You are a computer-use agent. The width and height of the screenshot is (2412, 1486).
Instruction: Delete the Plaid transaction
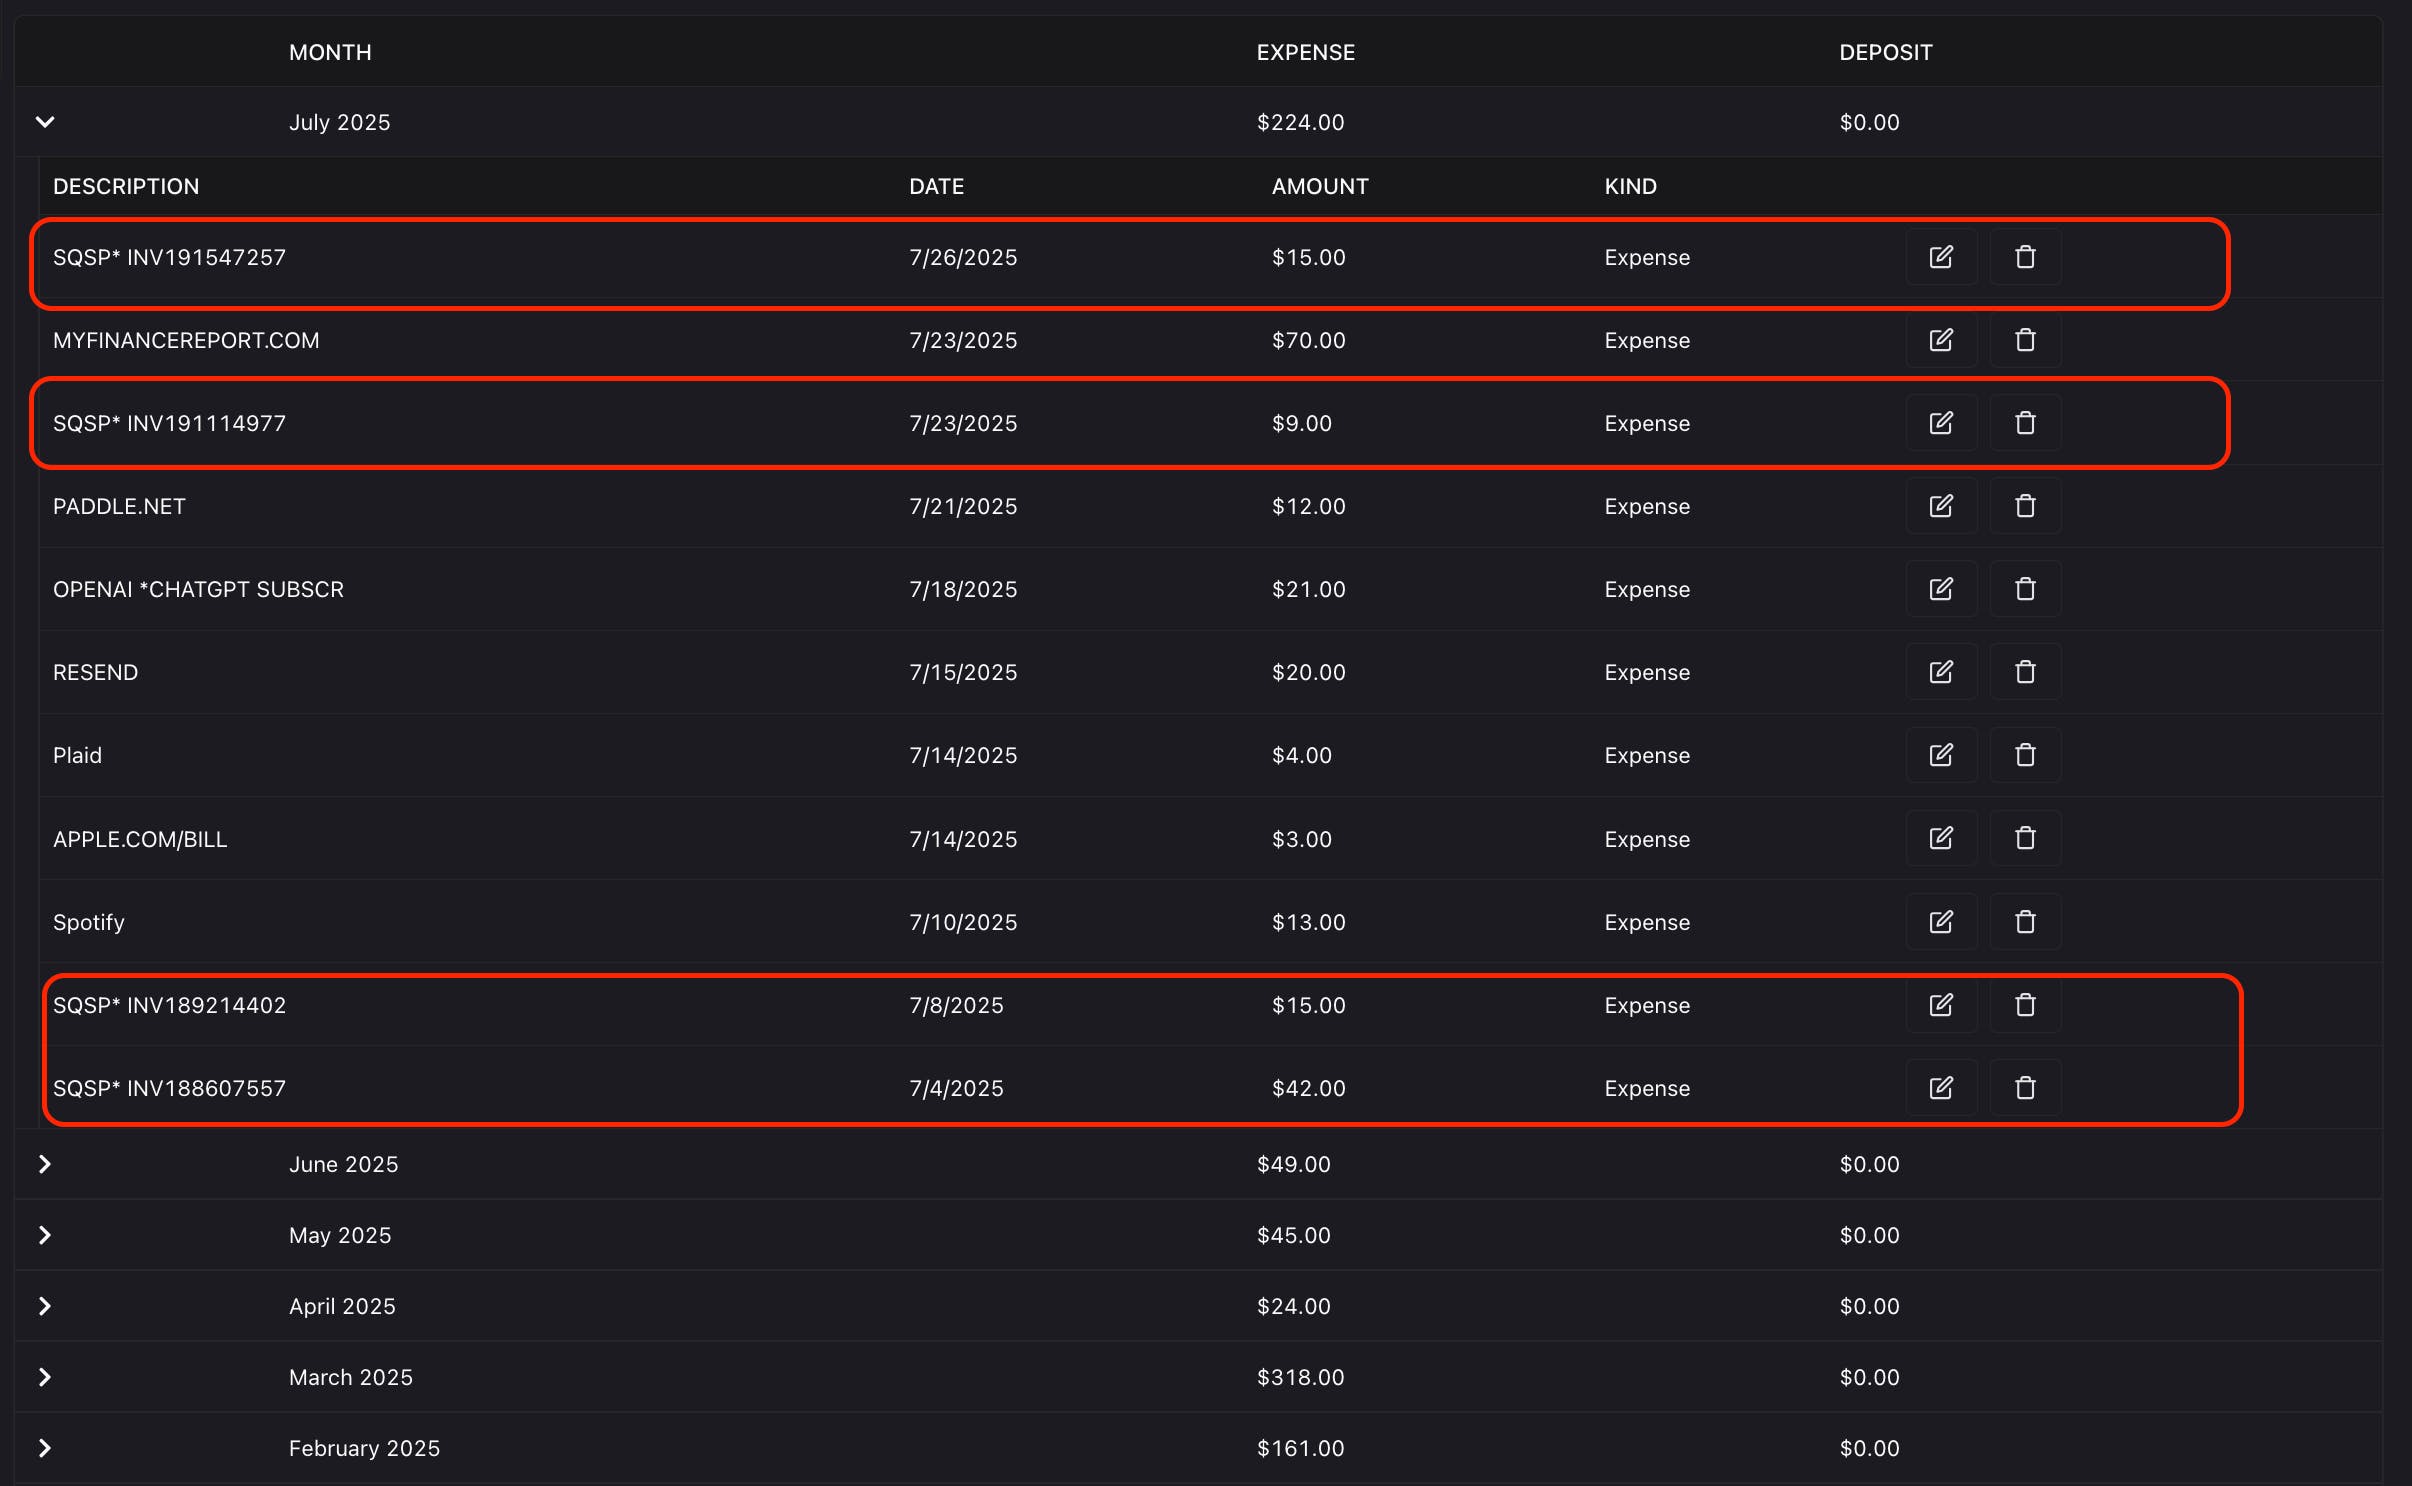2025,755
